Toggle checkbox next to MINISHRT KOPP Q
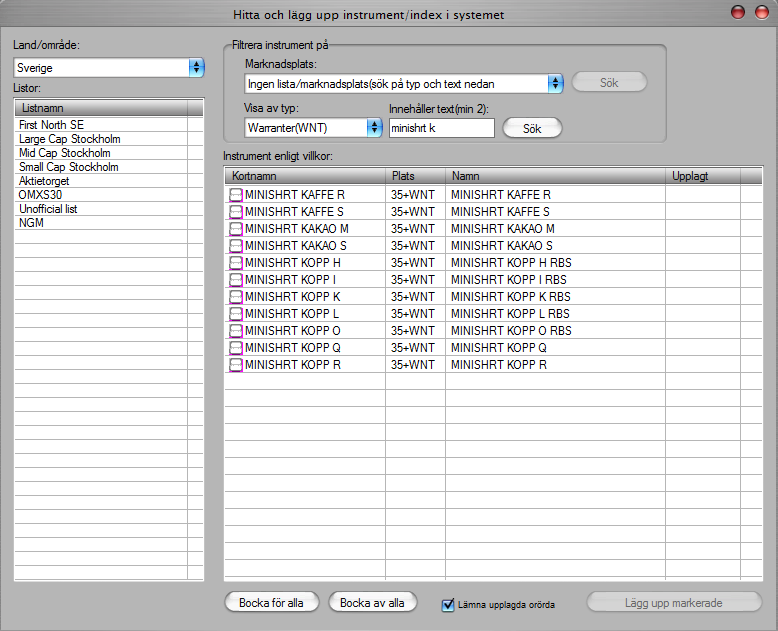 tap(236, 348)
